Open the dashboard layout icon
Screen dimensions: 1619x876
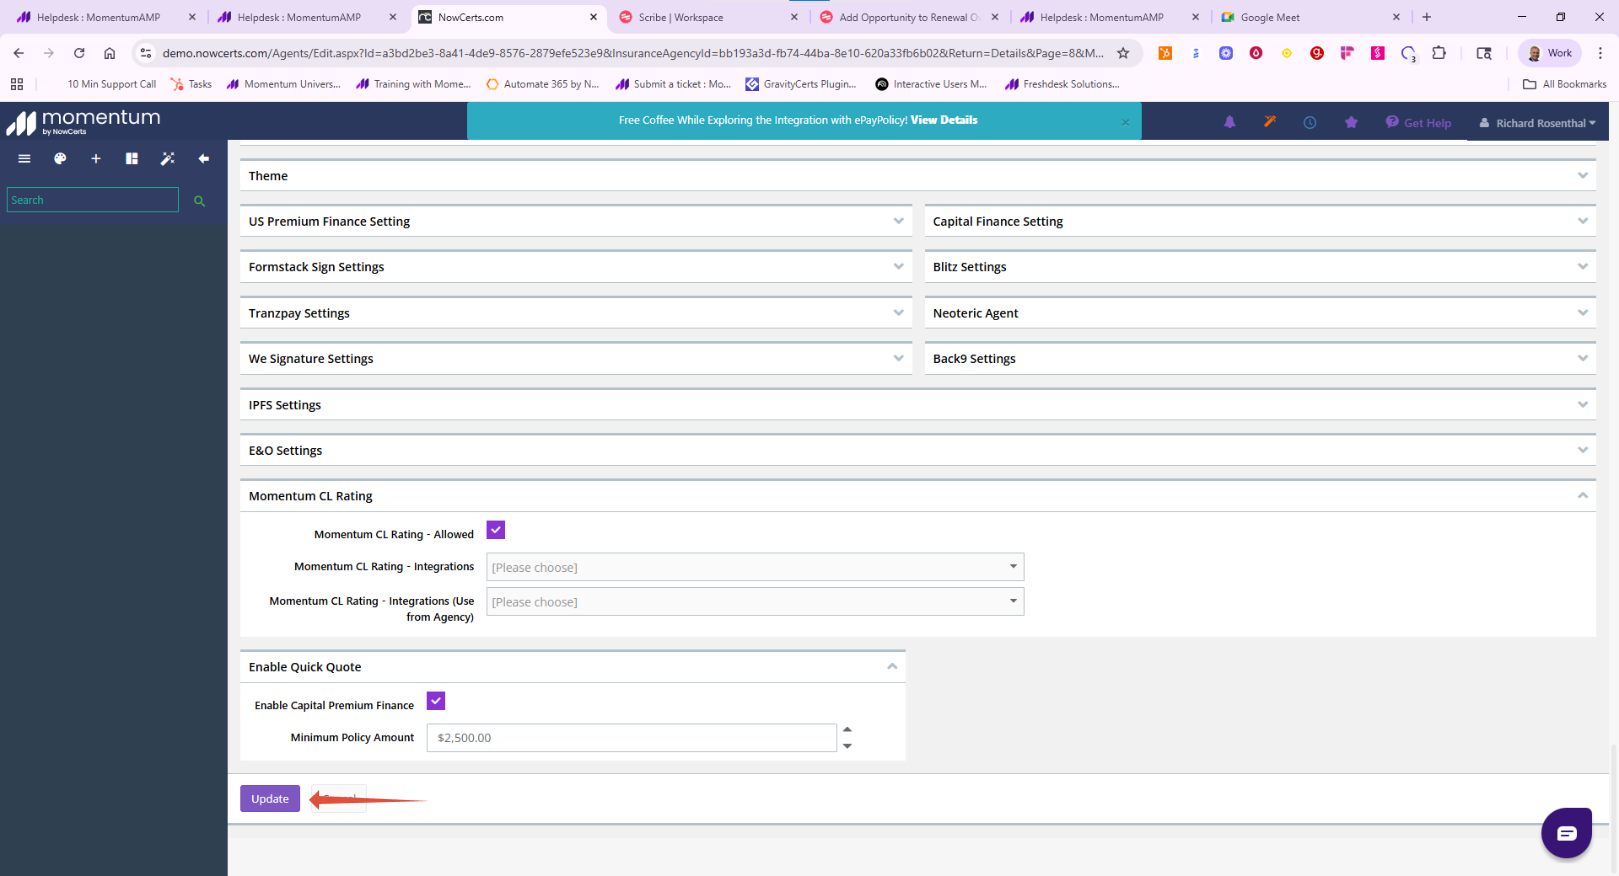[x=131, y=159]
